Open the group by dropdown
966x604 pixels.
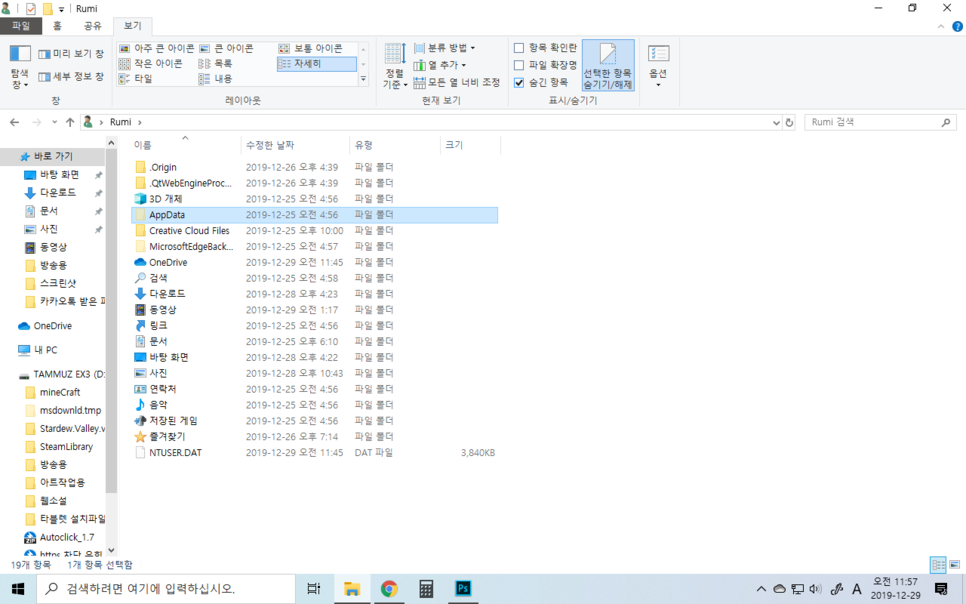445,48
